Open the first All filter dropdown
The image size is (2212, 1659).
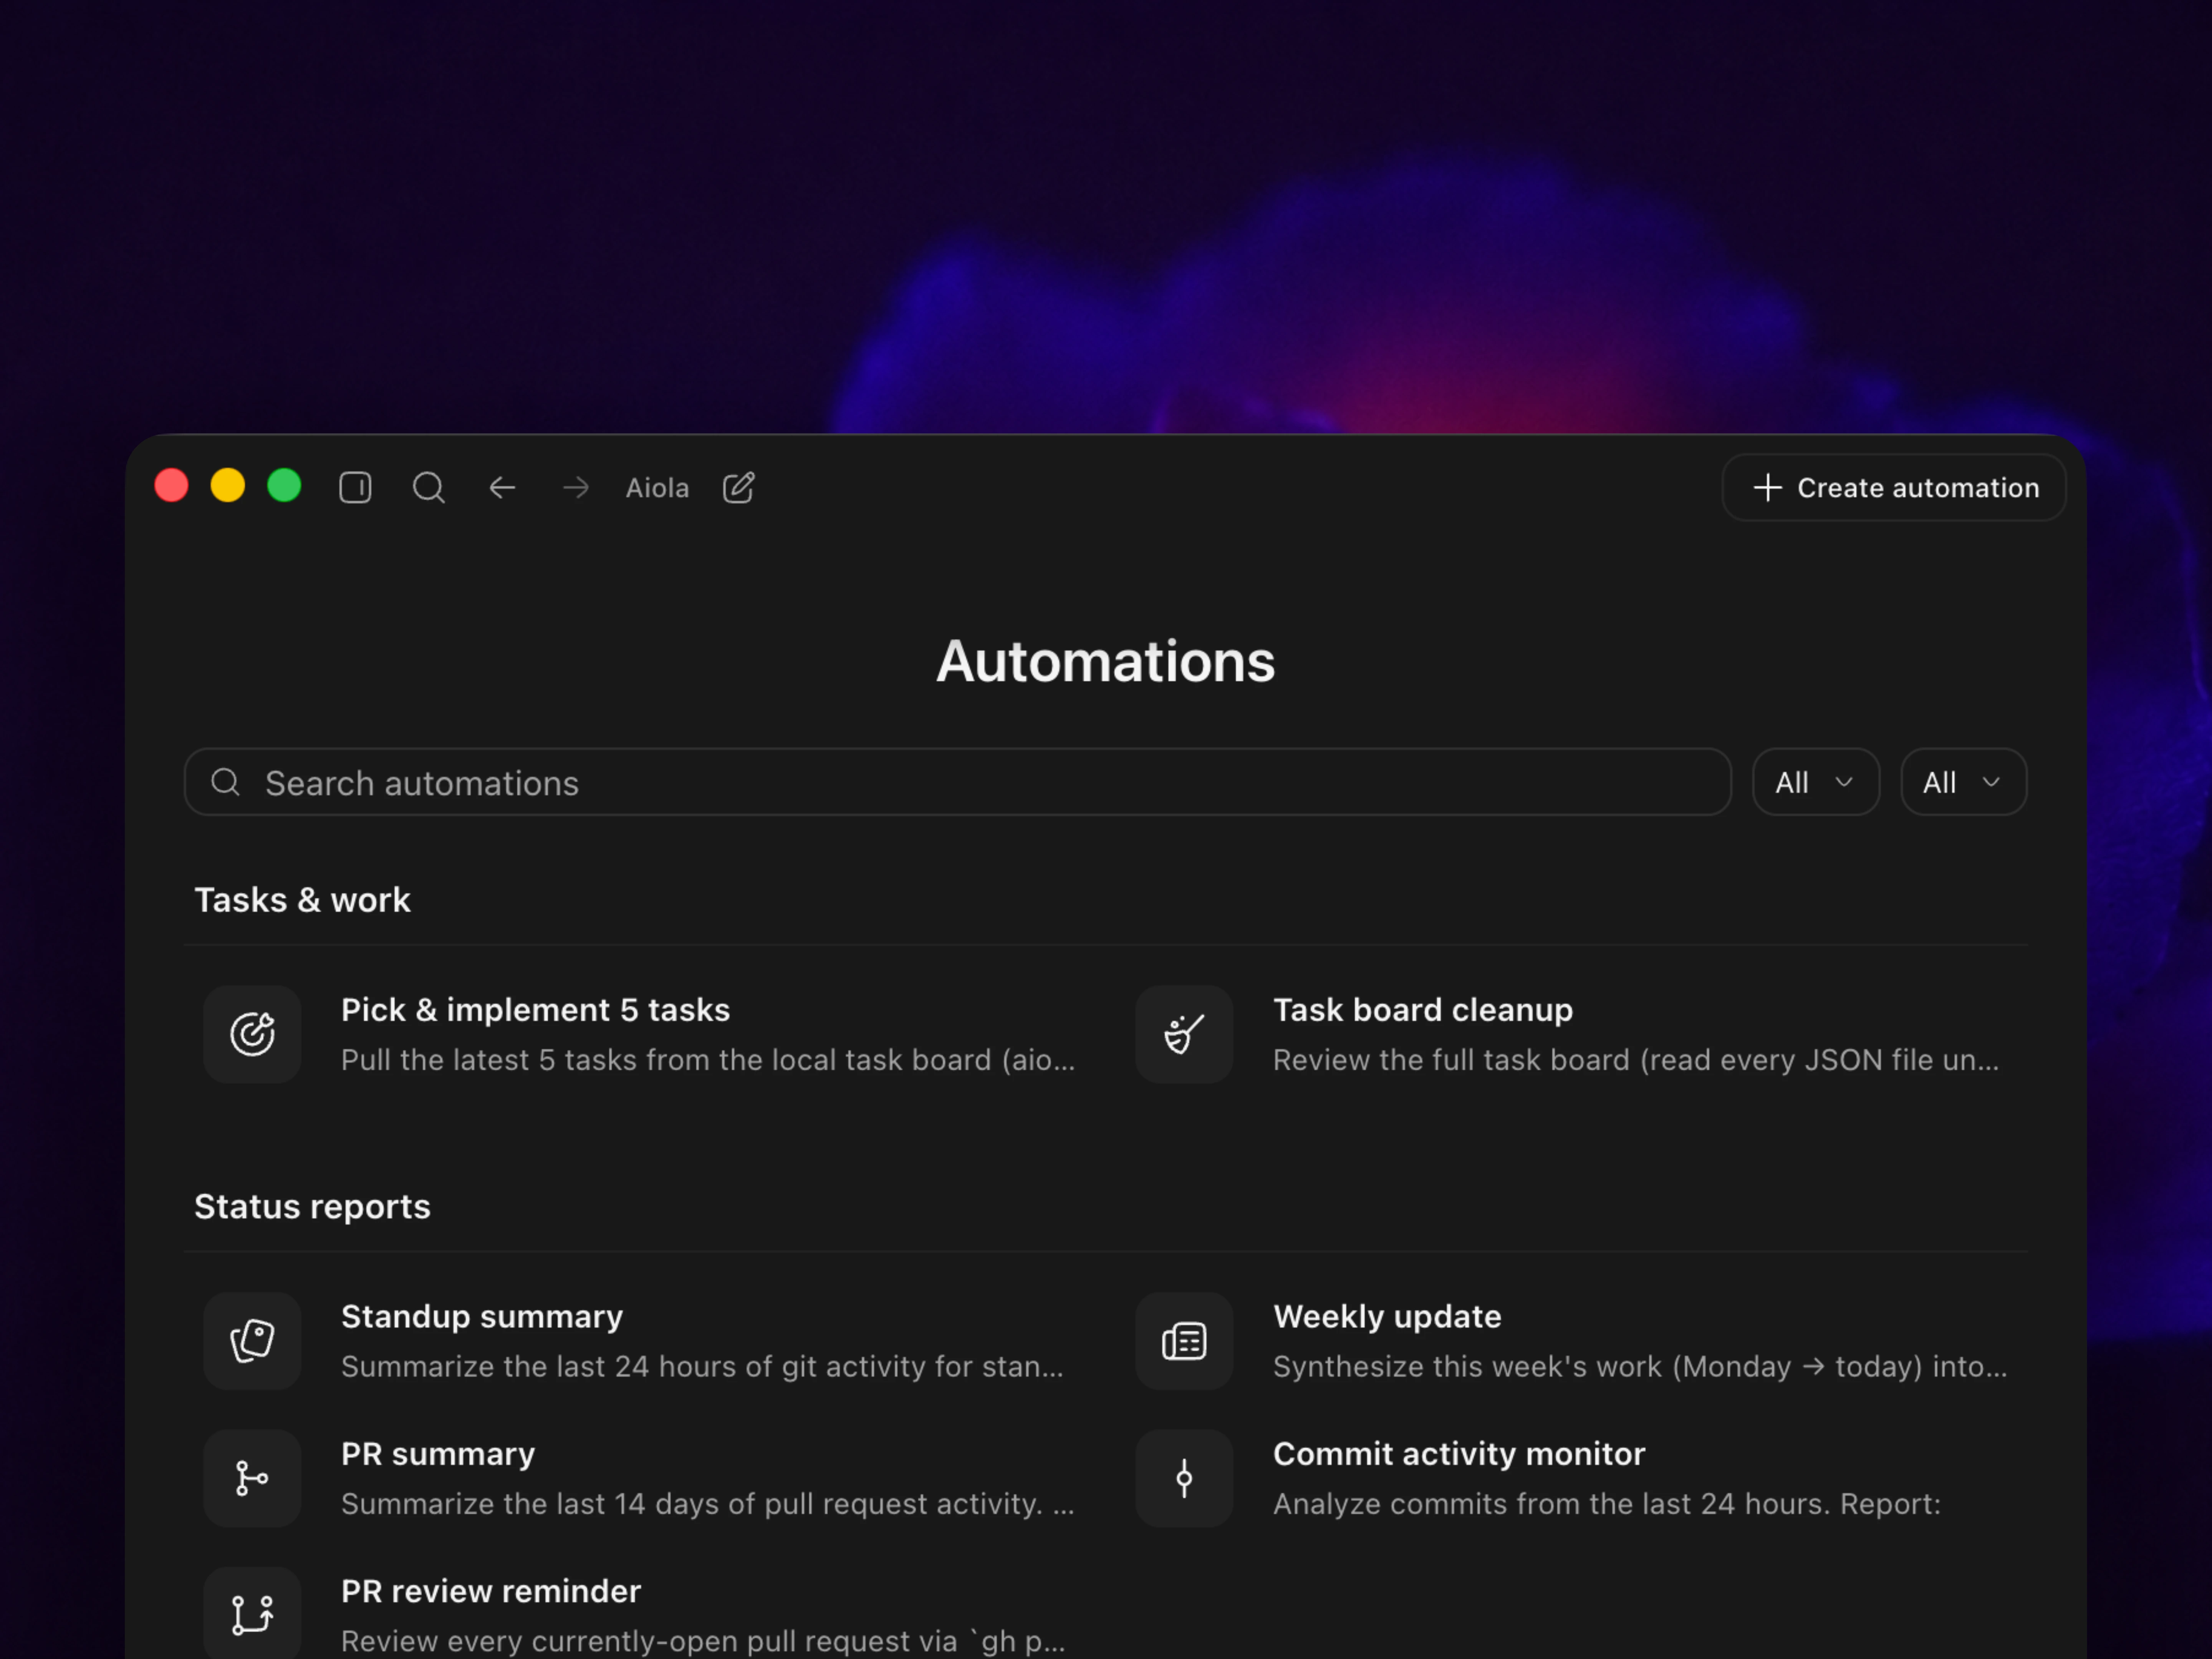pyautogui.click(x=1816, y=782)
